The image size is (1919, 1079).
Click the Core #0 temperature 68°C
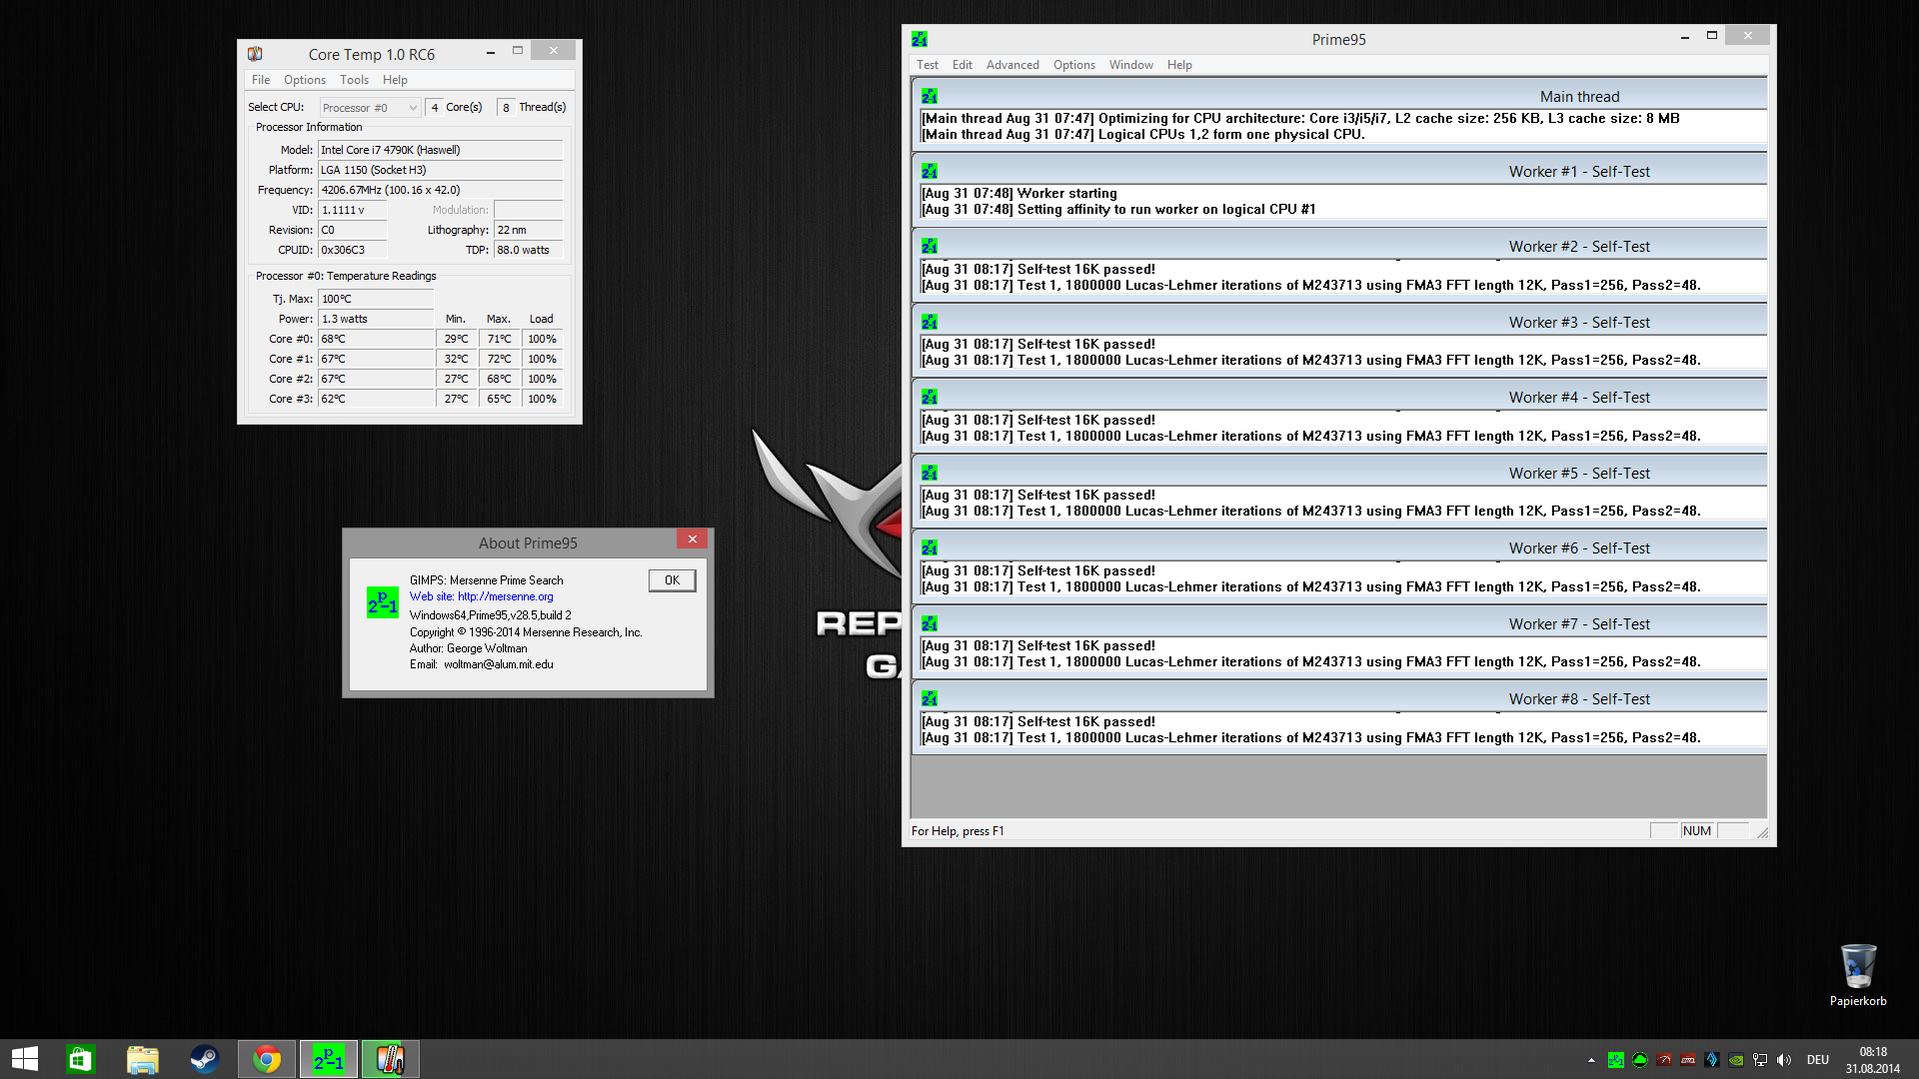[x=376, y=339]
